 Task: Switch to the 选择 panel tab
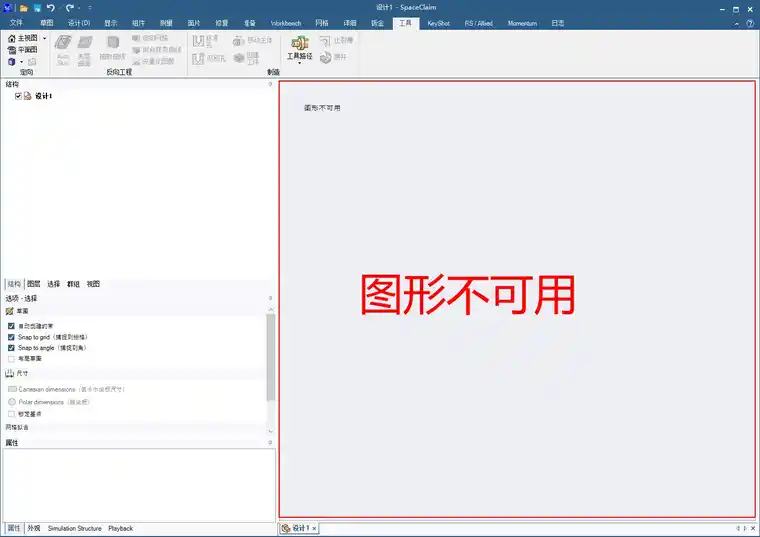click(x=54, y=284)
